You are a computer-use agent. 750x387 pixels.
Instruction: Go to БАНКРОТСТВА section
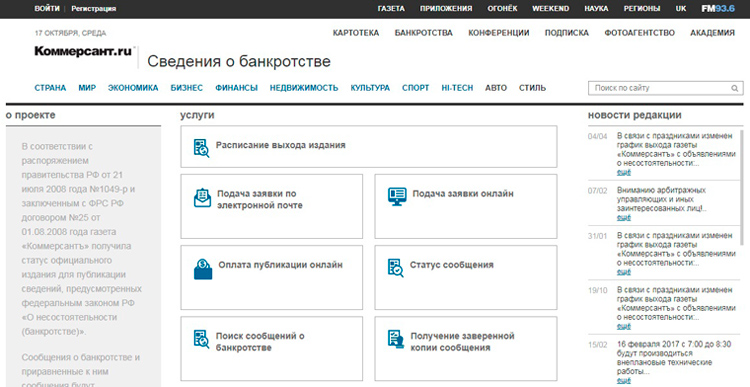pyautogui.click(x=423, y=33)
